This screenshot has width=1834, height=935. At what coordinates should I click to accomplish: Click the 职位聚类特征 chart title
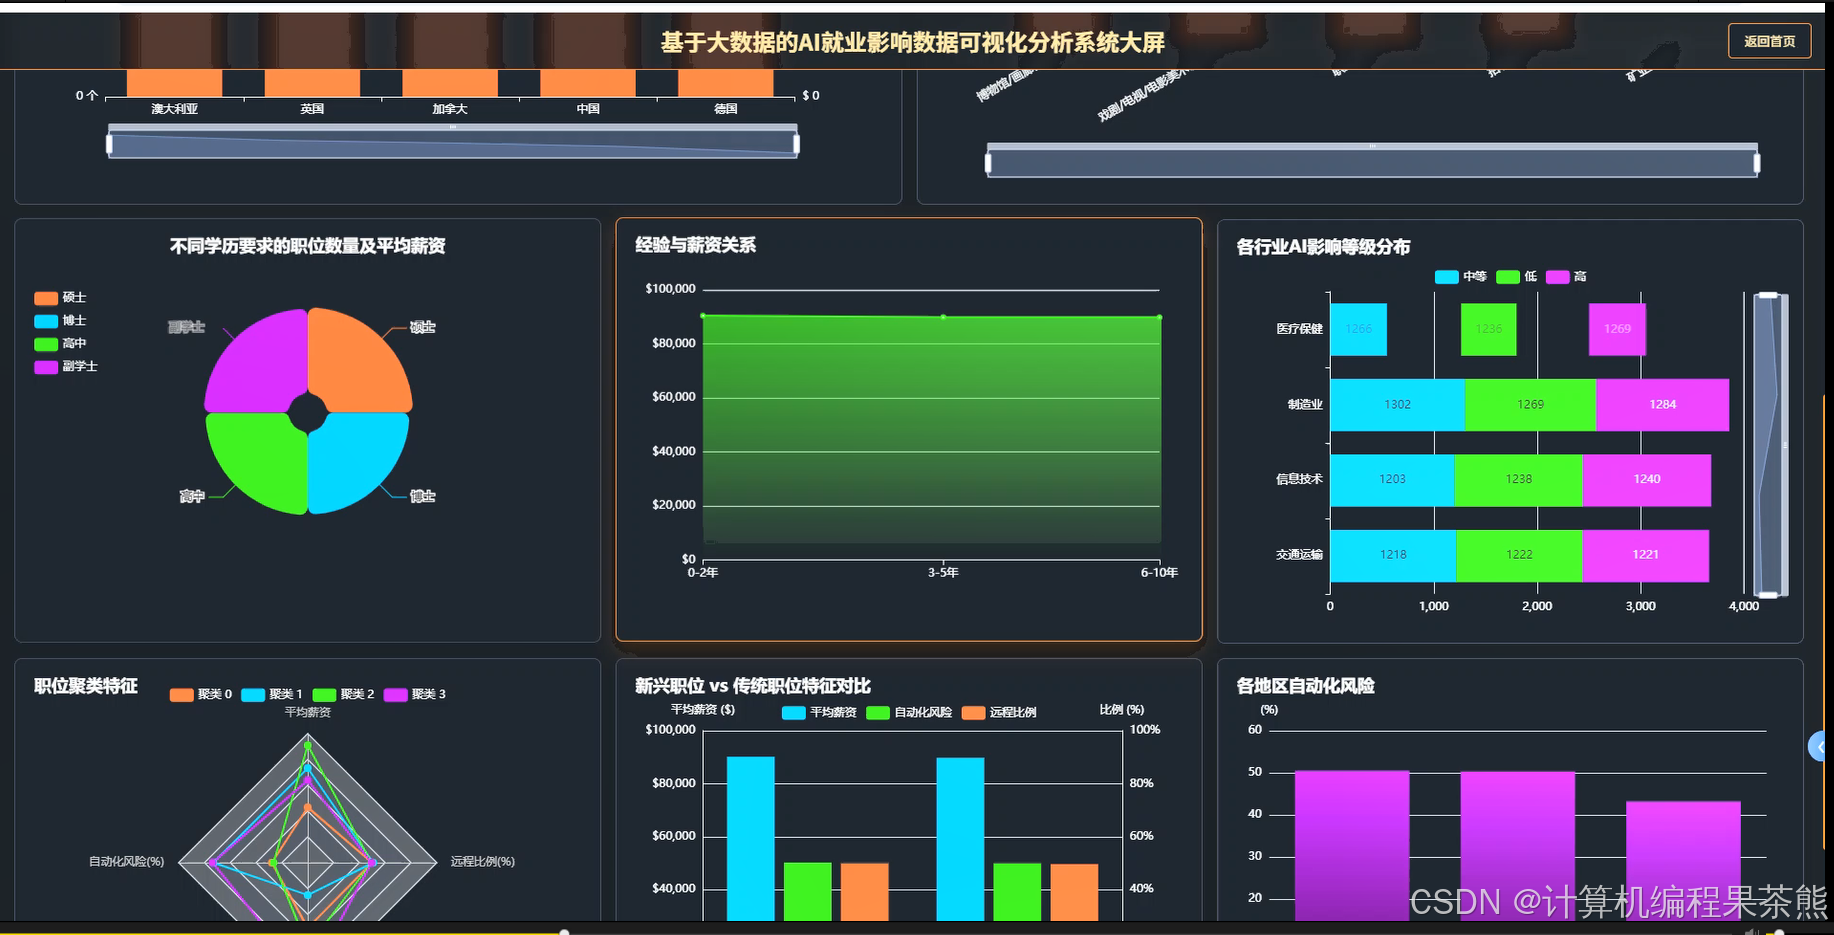click(86, 686)
